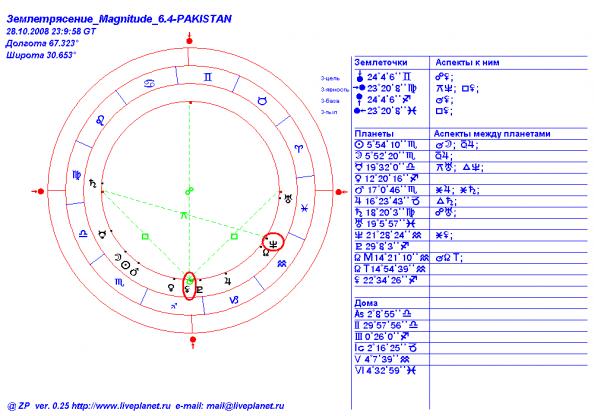Click the green opposition aspect glyph at center
This screenshot has height=416, width=594.
(x=189, y=191)
